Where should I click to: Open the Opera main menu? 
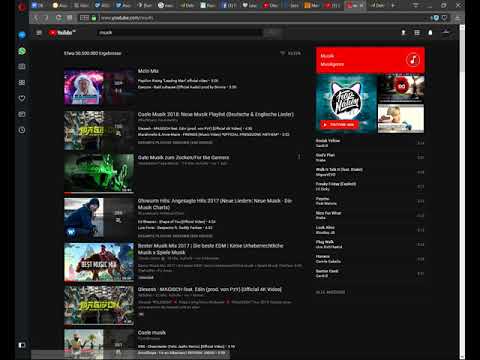(x=22, y=7)
